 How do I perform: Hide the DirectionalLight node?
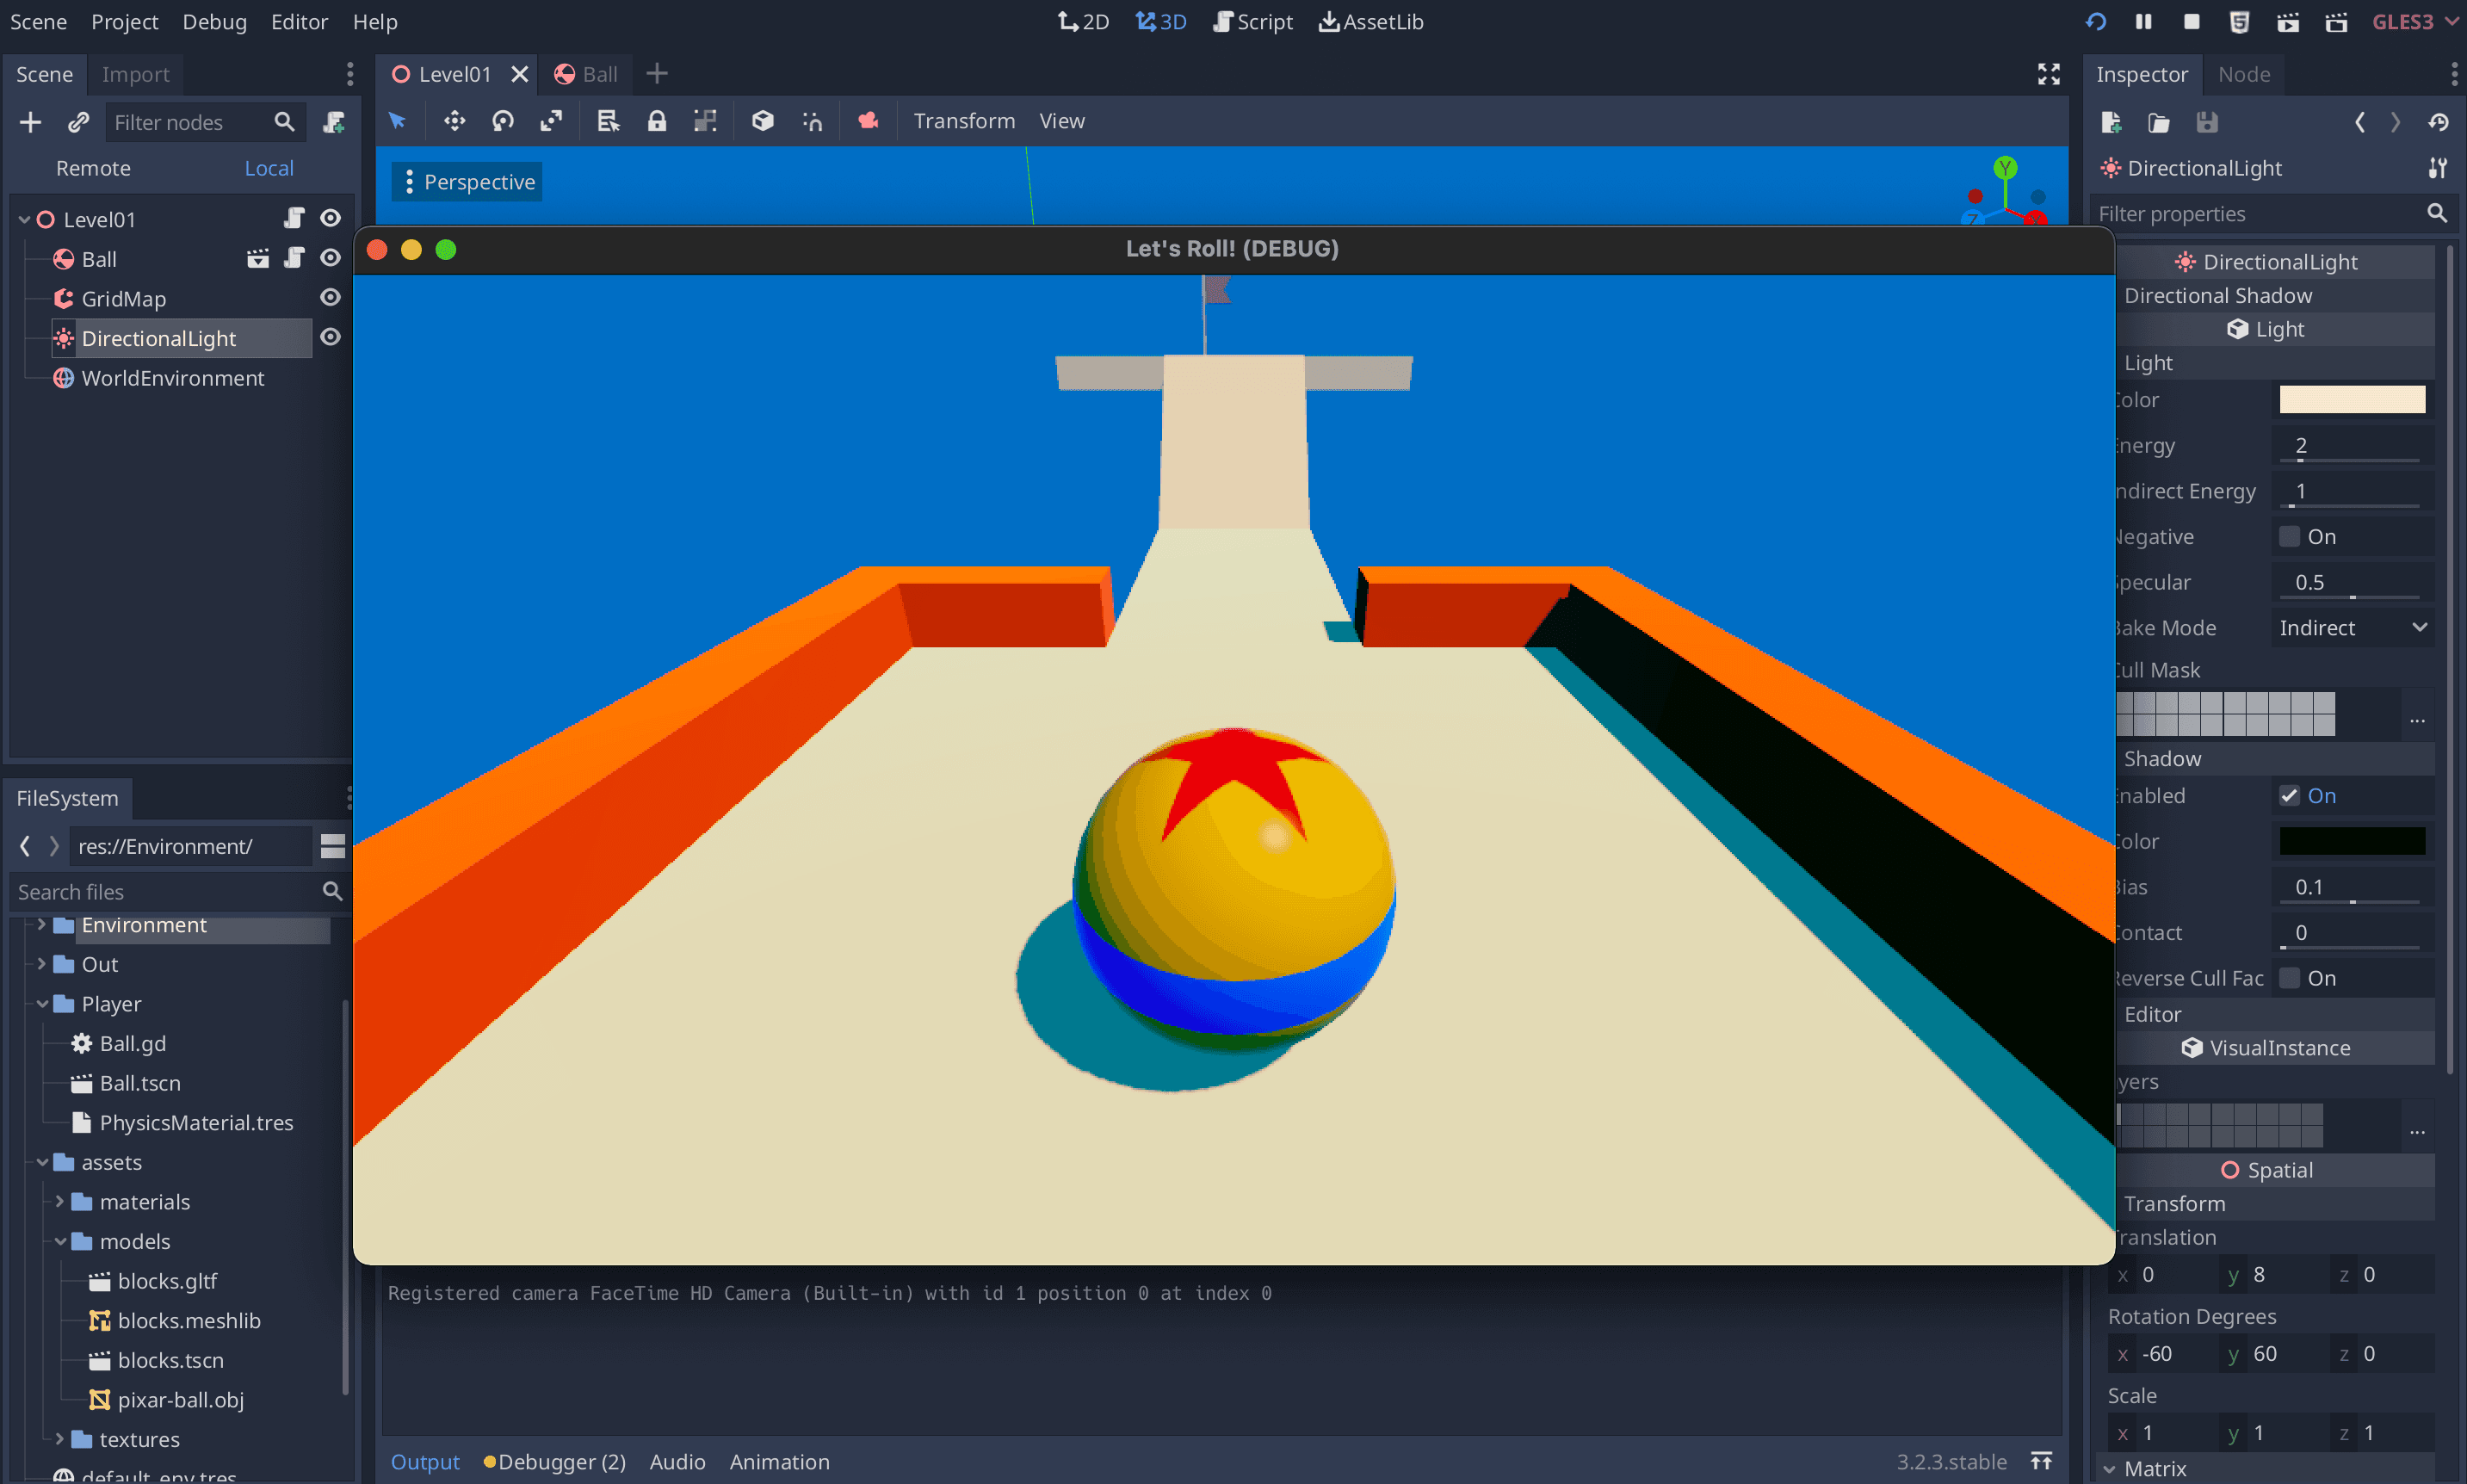tap(330, 337)
